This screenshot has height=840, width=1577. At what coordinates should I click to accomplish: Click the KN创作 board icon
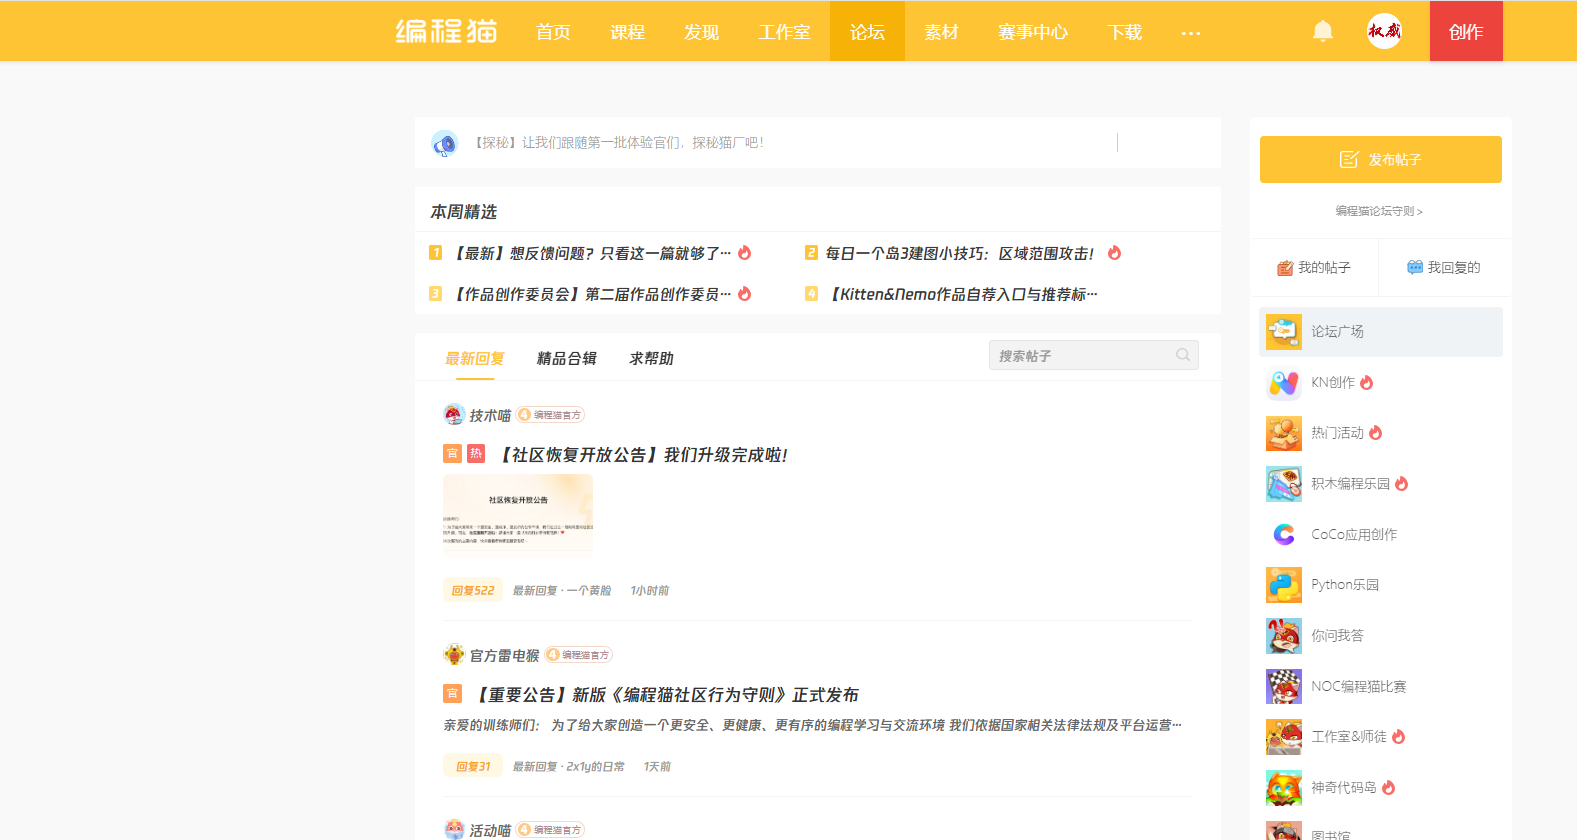coord(1284,383)
